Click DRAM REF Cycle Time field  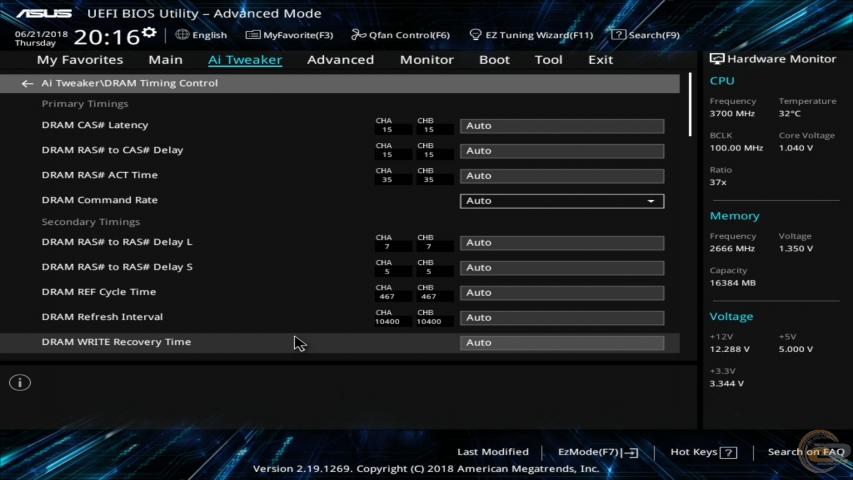[x=562, y=293]
